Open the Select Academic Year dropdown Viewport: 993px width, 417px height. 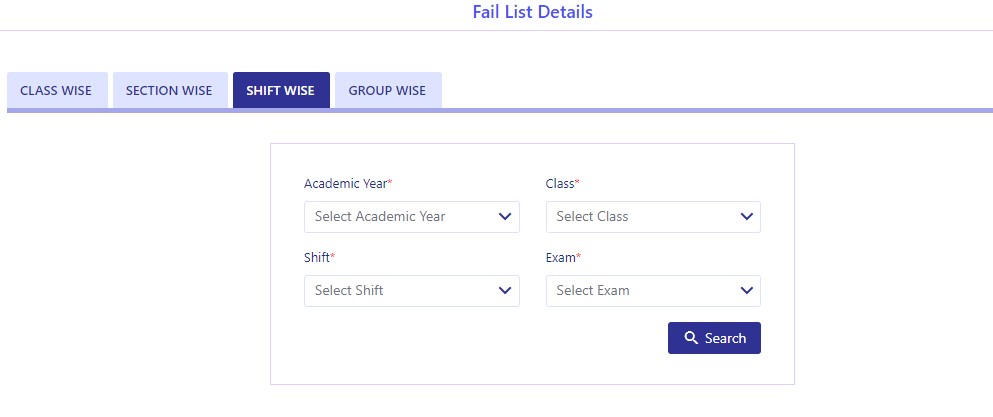point(412,217)
